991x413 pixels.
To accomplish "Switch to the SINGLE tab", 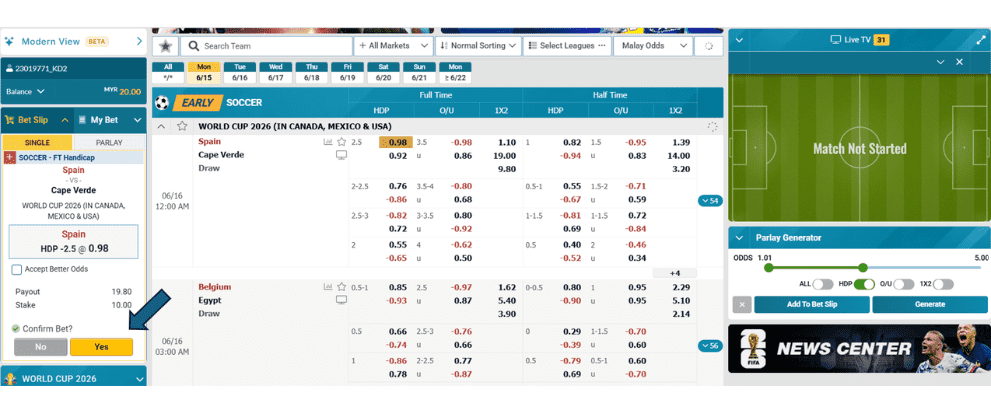I will (37, 142).
